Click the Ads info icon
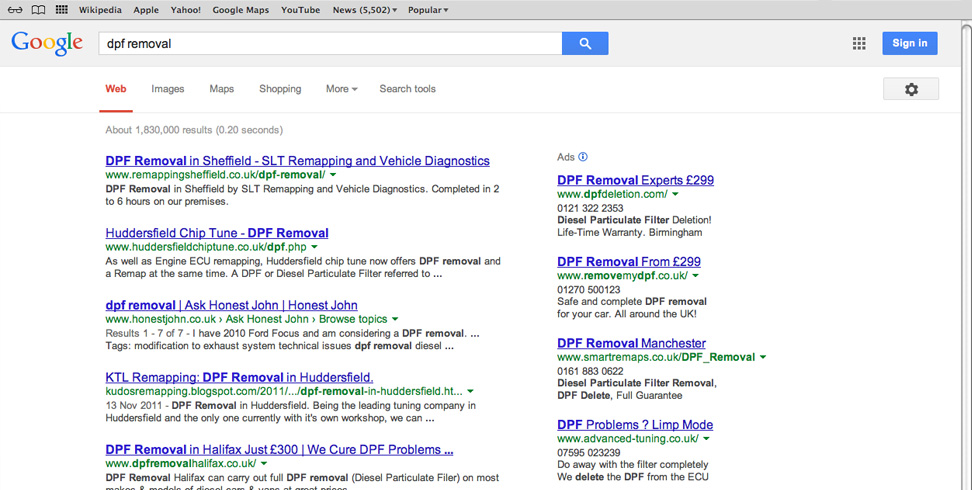The width and height of the screenshot is (972, 490). 583,157
